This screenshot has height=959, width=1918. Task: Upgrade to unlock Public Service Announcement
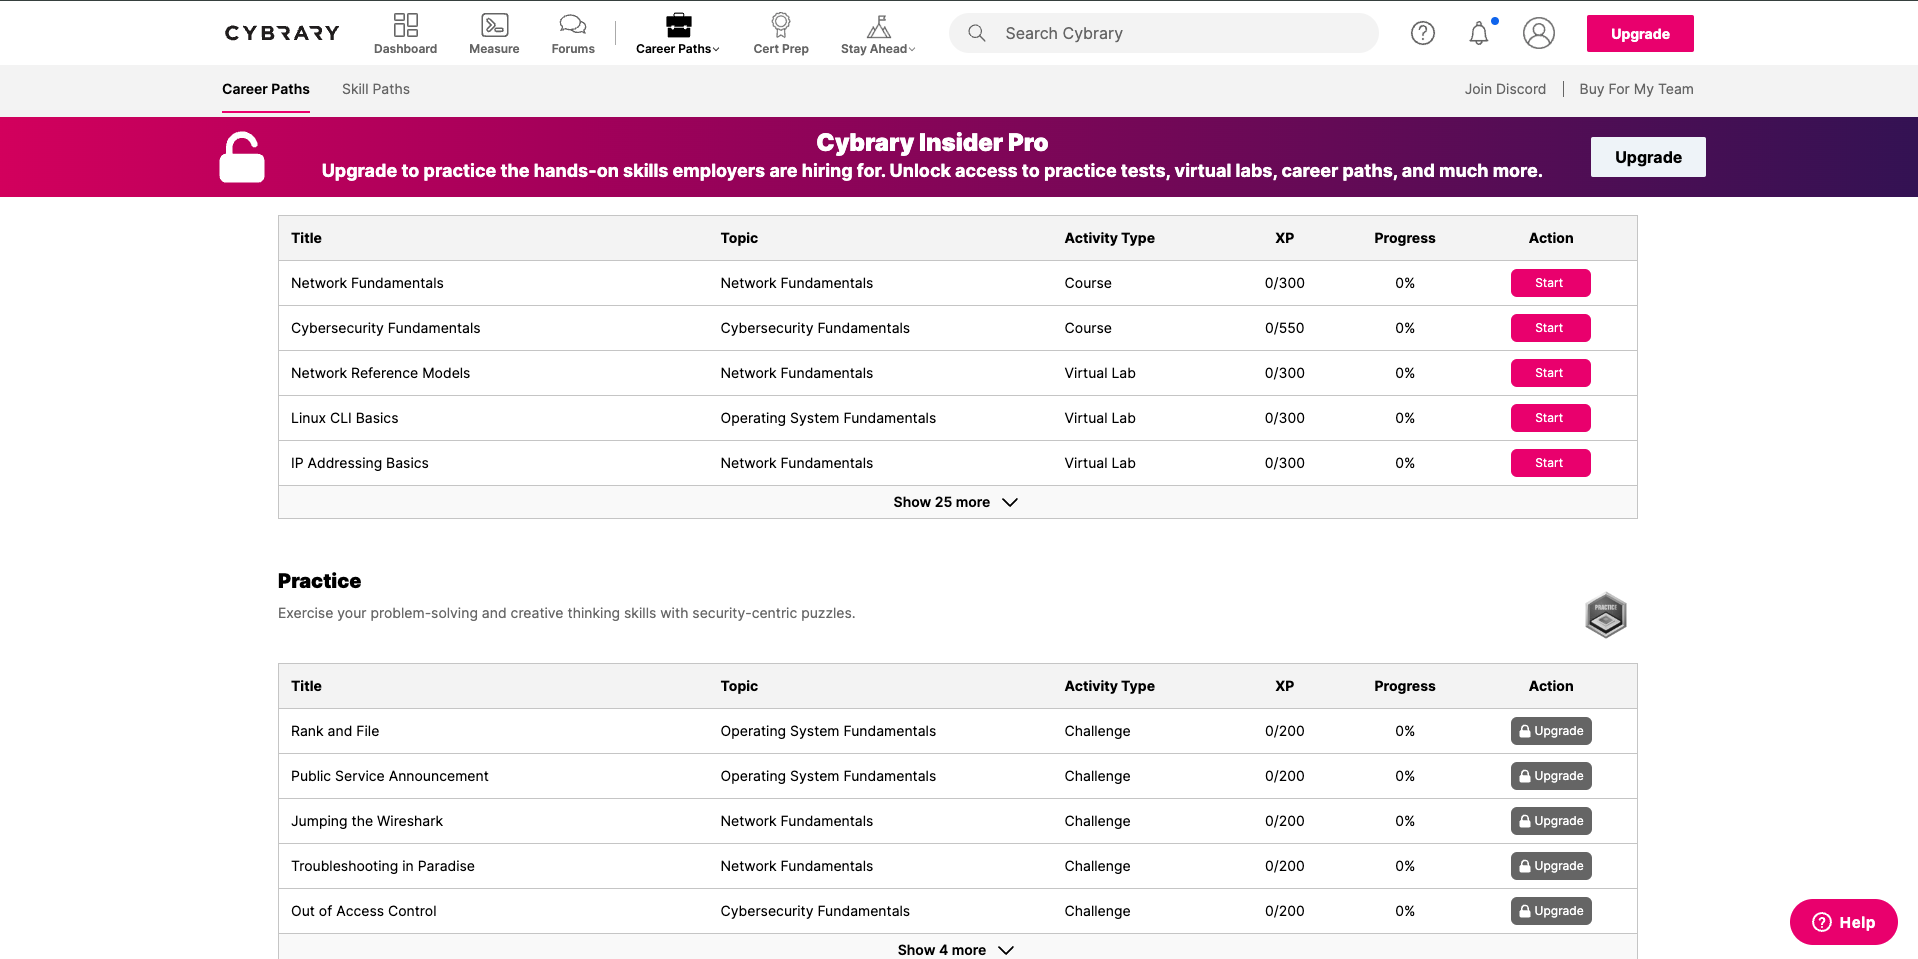coord(1551,776)
